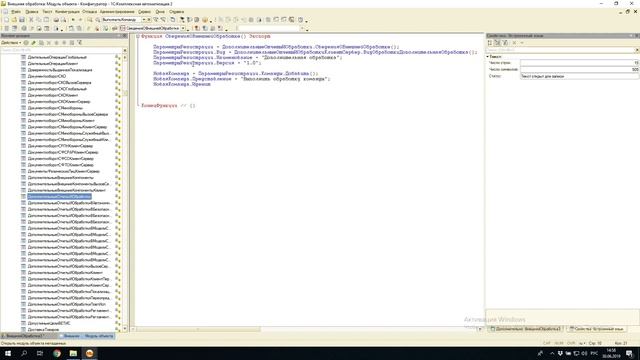The height and width of the screenshot is (360, 640).
Task: Open the Windows notification center
Action: [630, 353]
